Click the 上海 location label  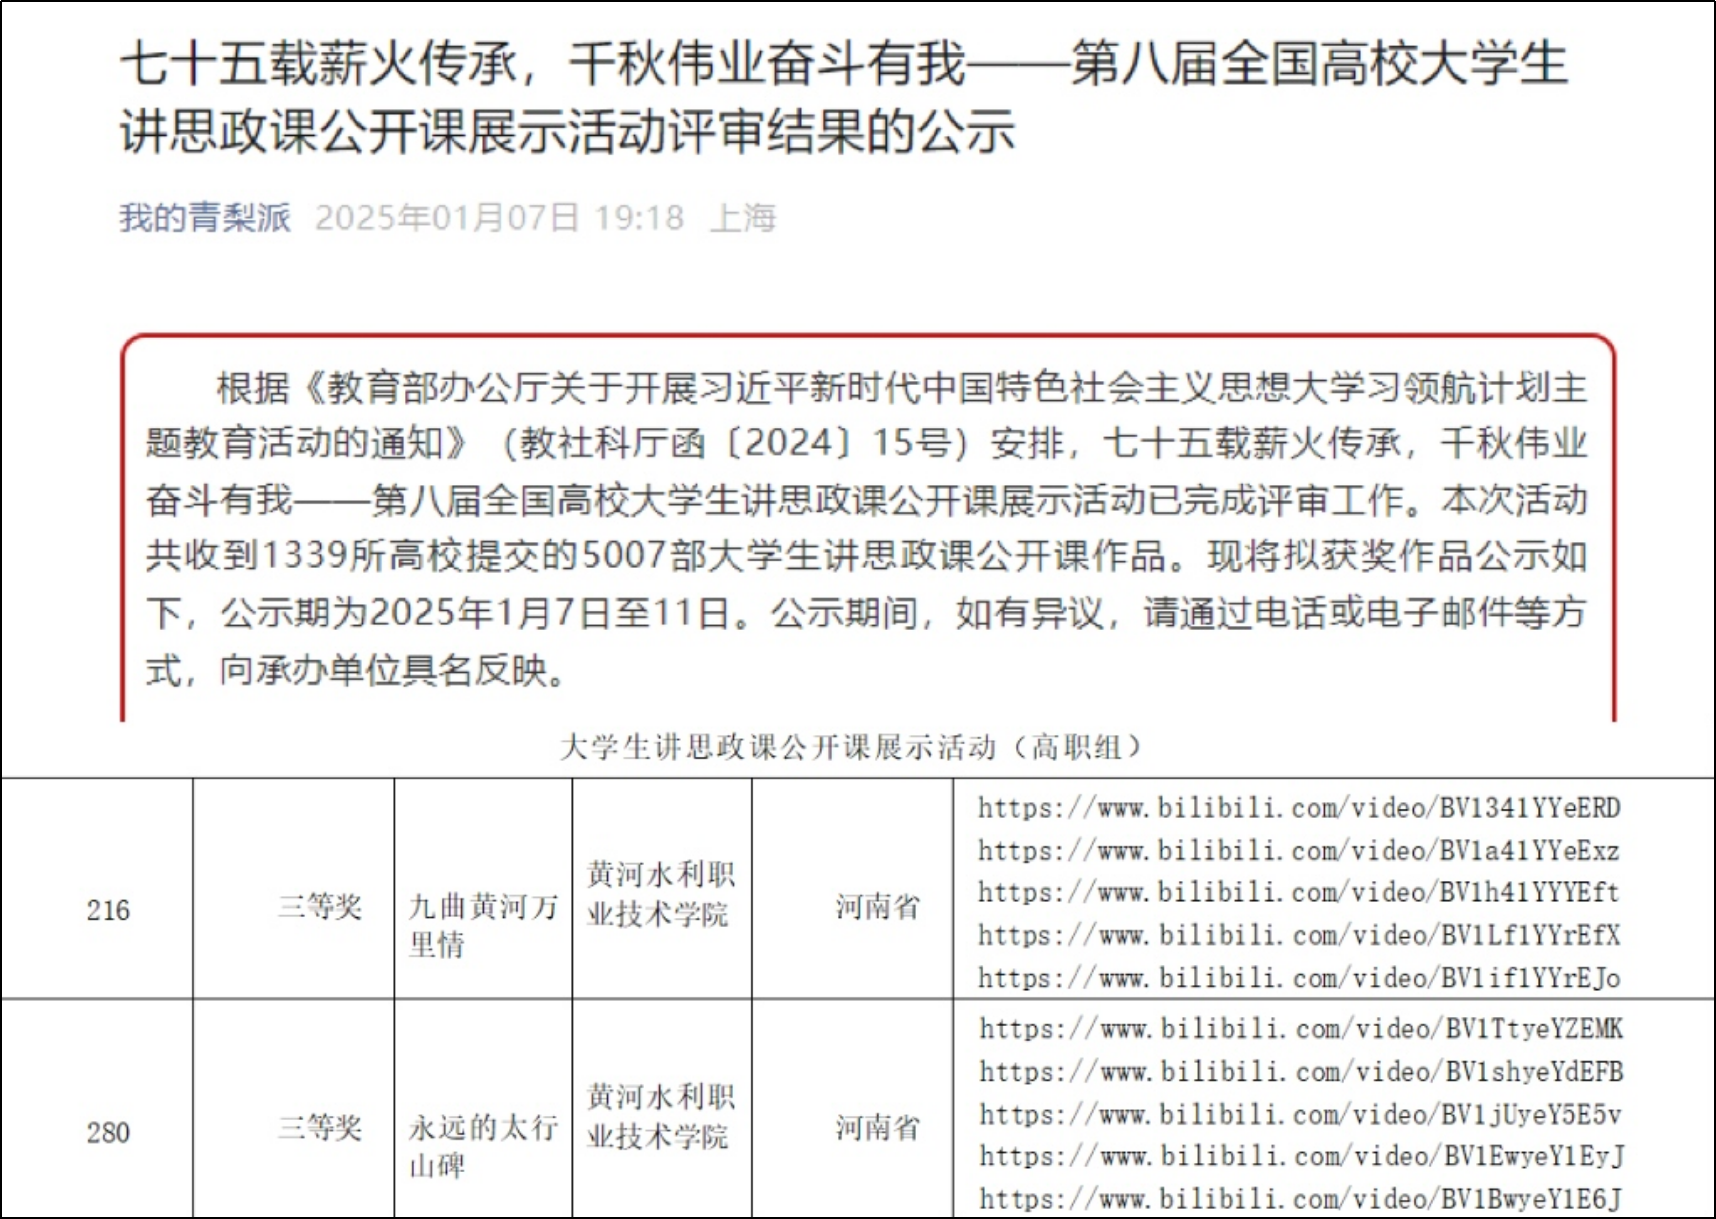coord(742,217)
